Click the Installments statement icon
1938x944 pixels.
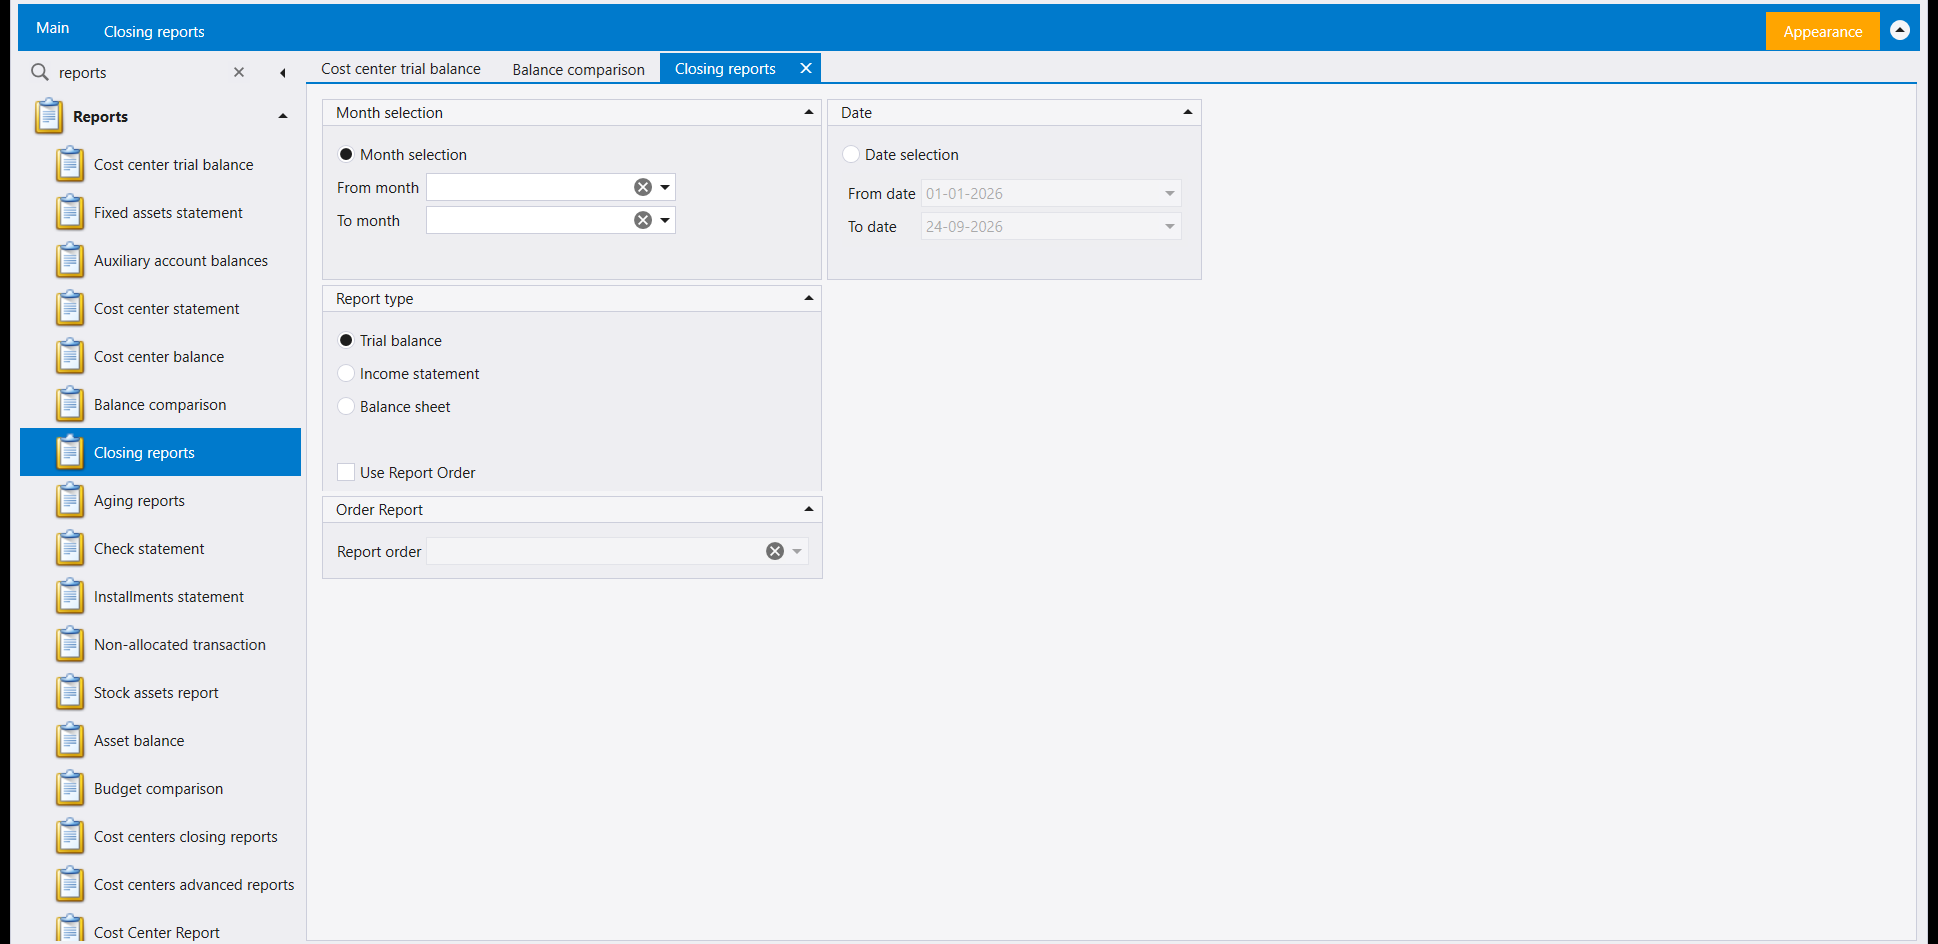coord(70,596)
